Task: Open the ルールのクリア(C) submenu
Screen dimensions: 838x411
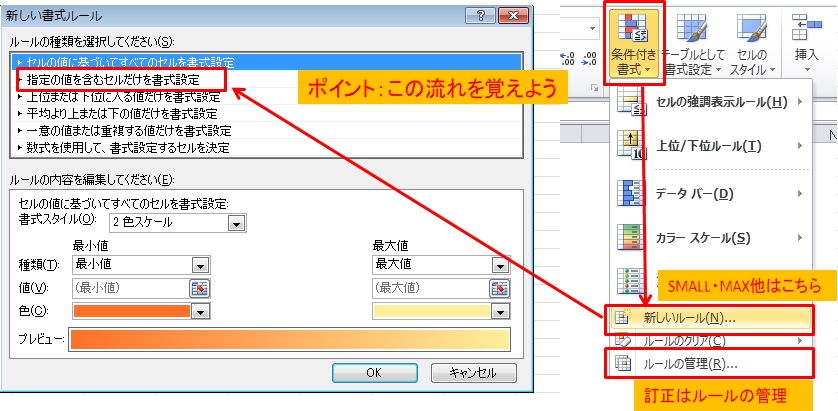Action: click(711, 340)
